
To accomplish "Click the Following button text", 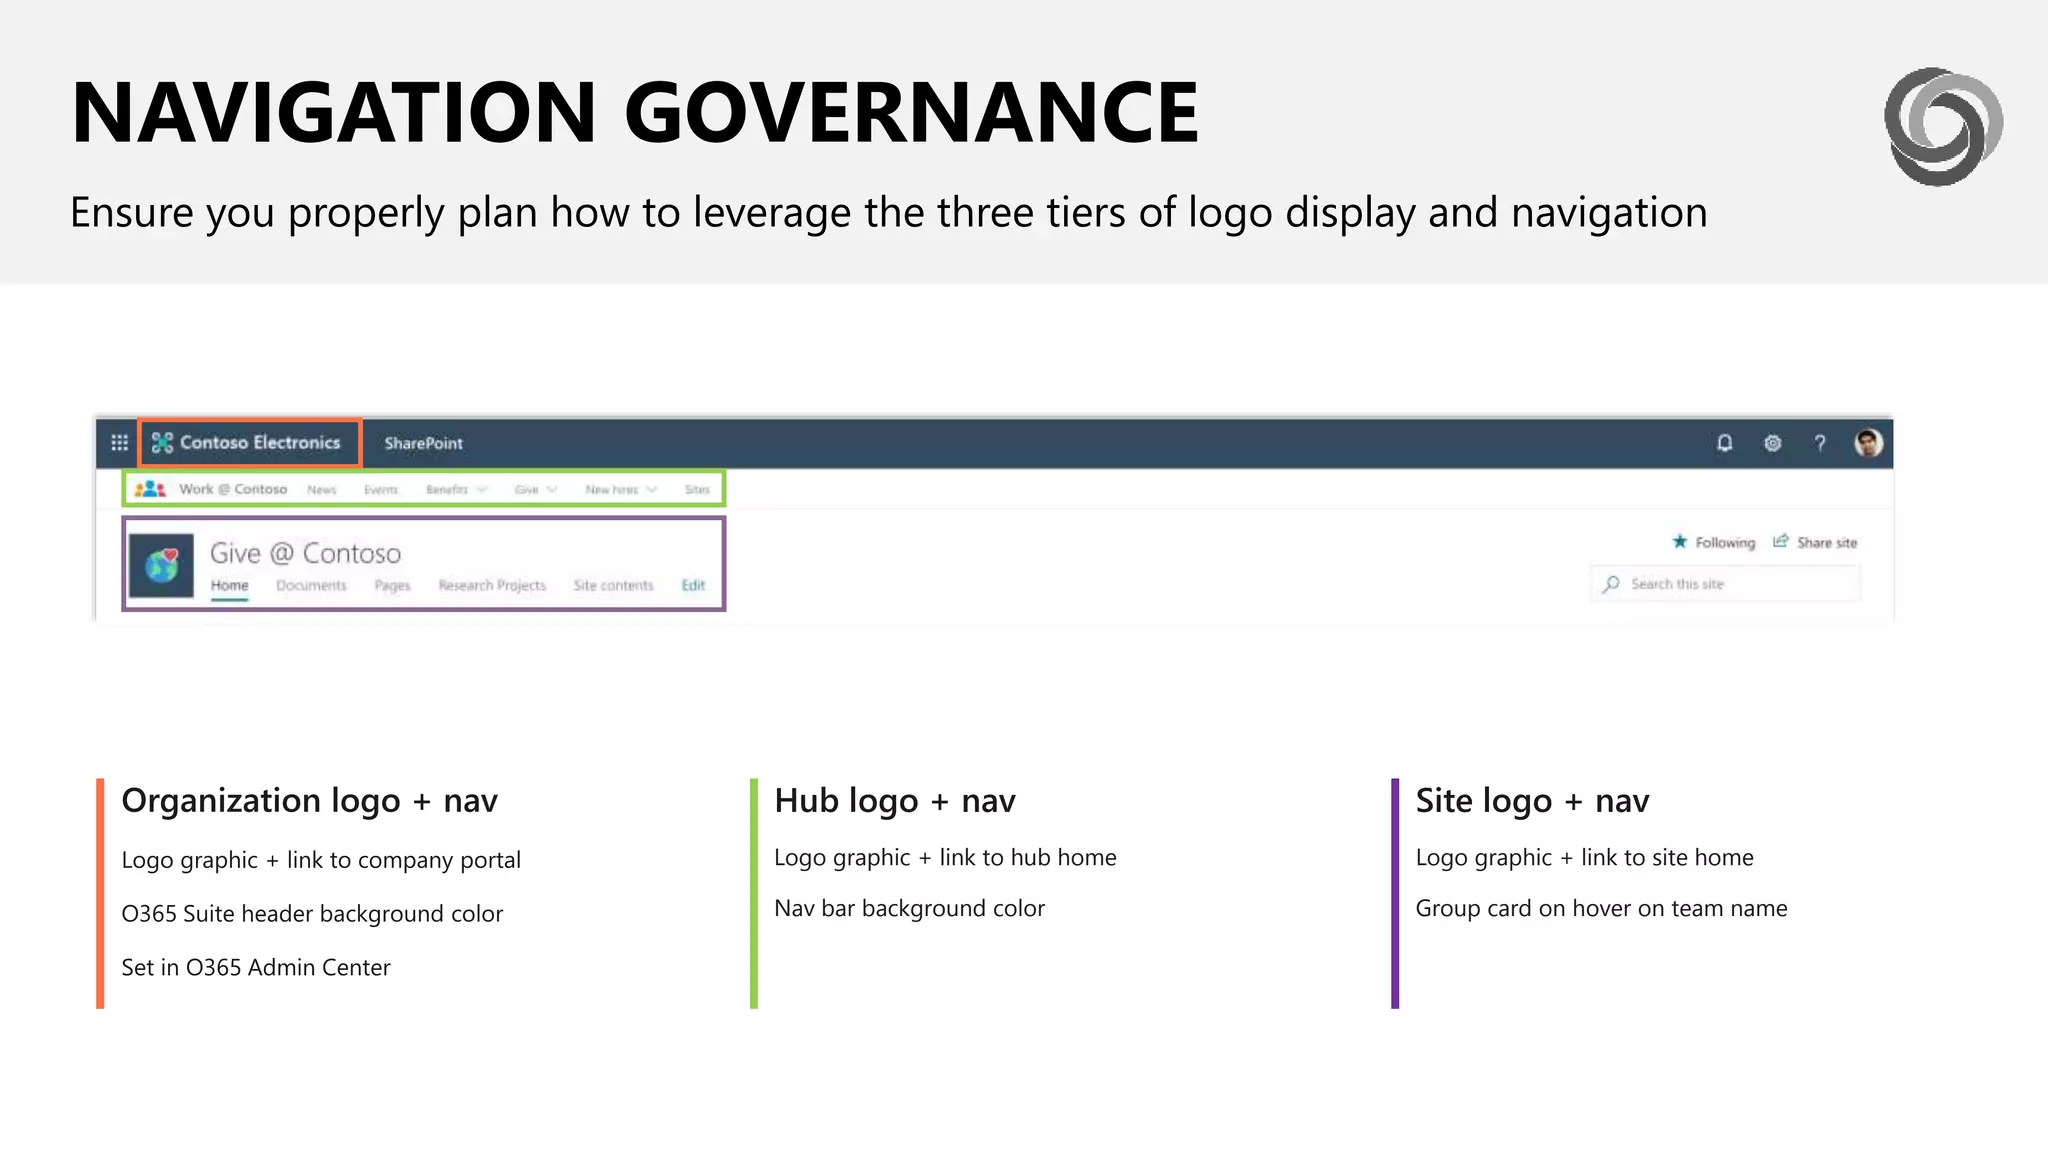I will (x=1725, y=542).
